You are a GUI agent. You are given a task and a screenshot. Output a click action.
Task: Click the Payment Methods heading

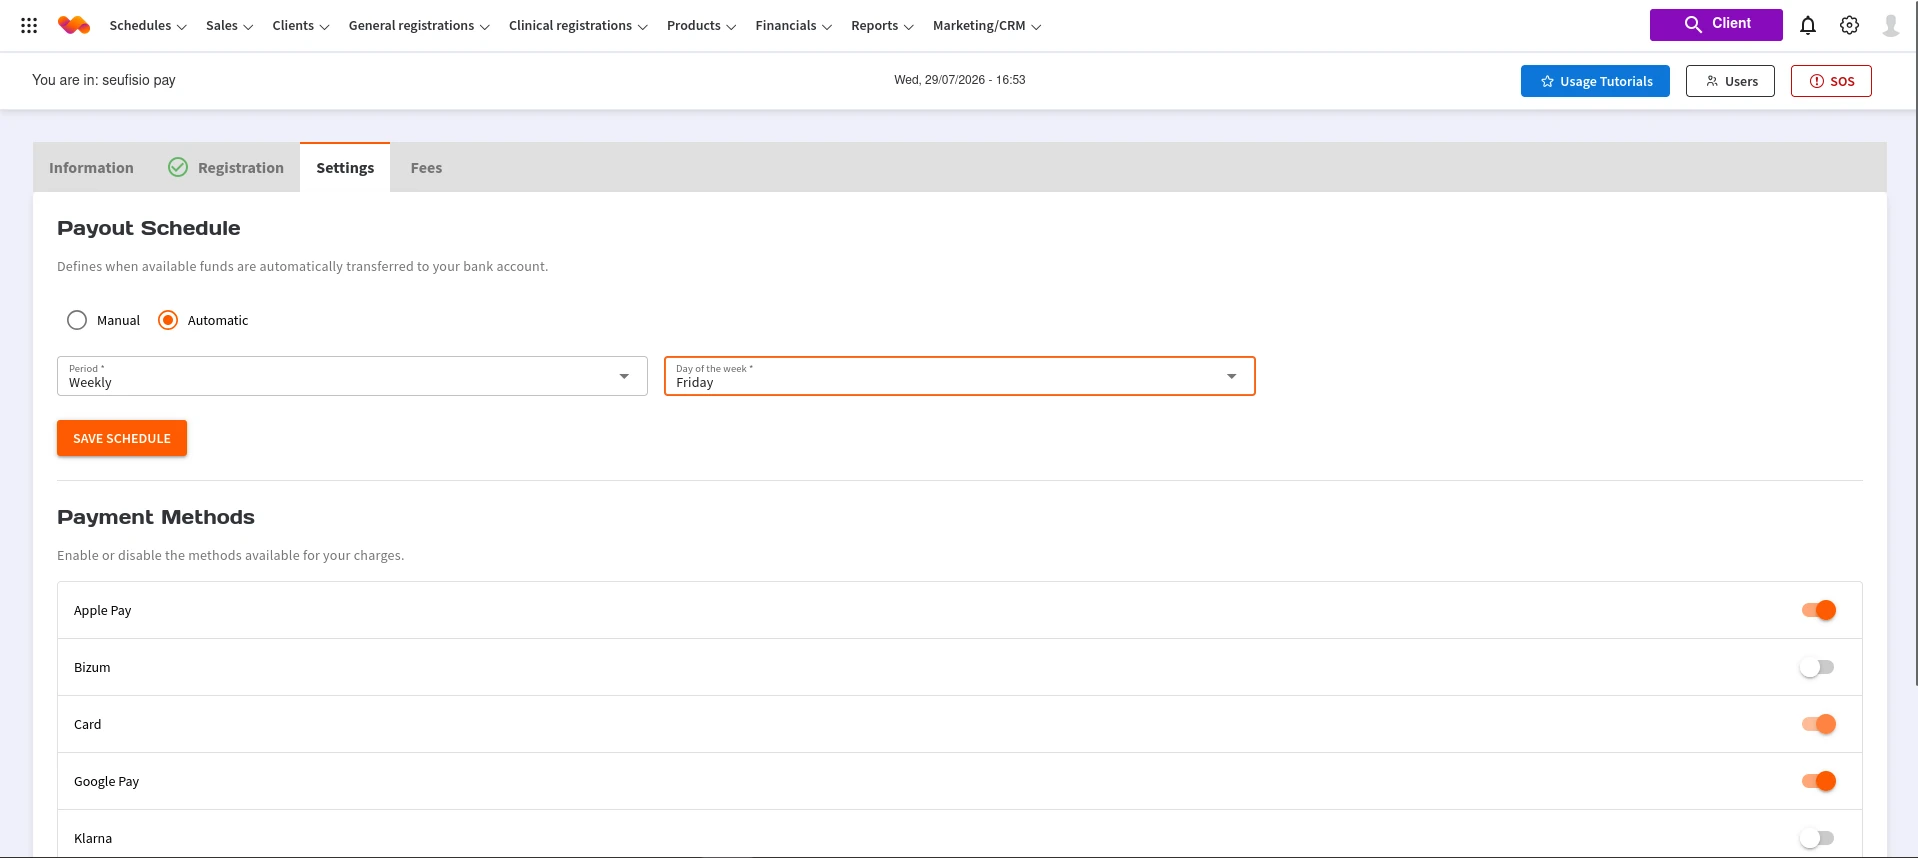[x=156, y=517]
